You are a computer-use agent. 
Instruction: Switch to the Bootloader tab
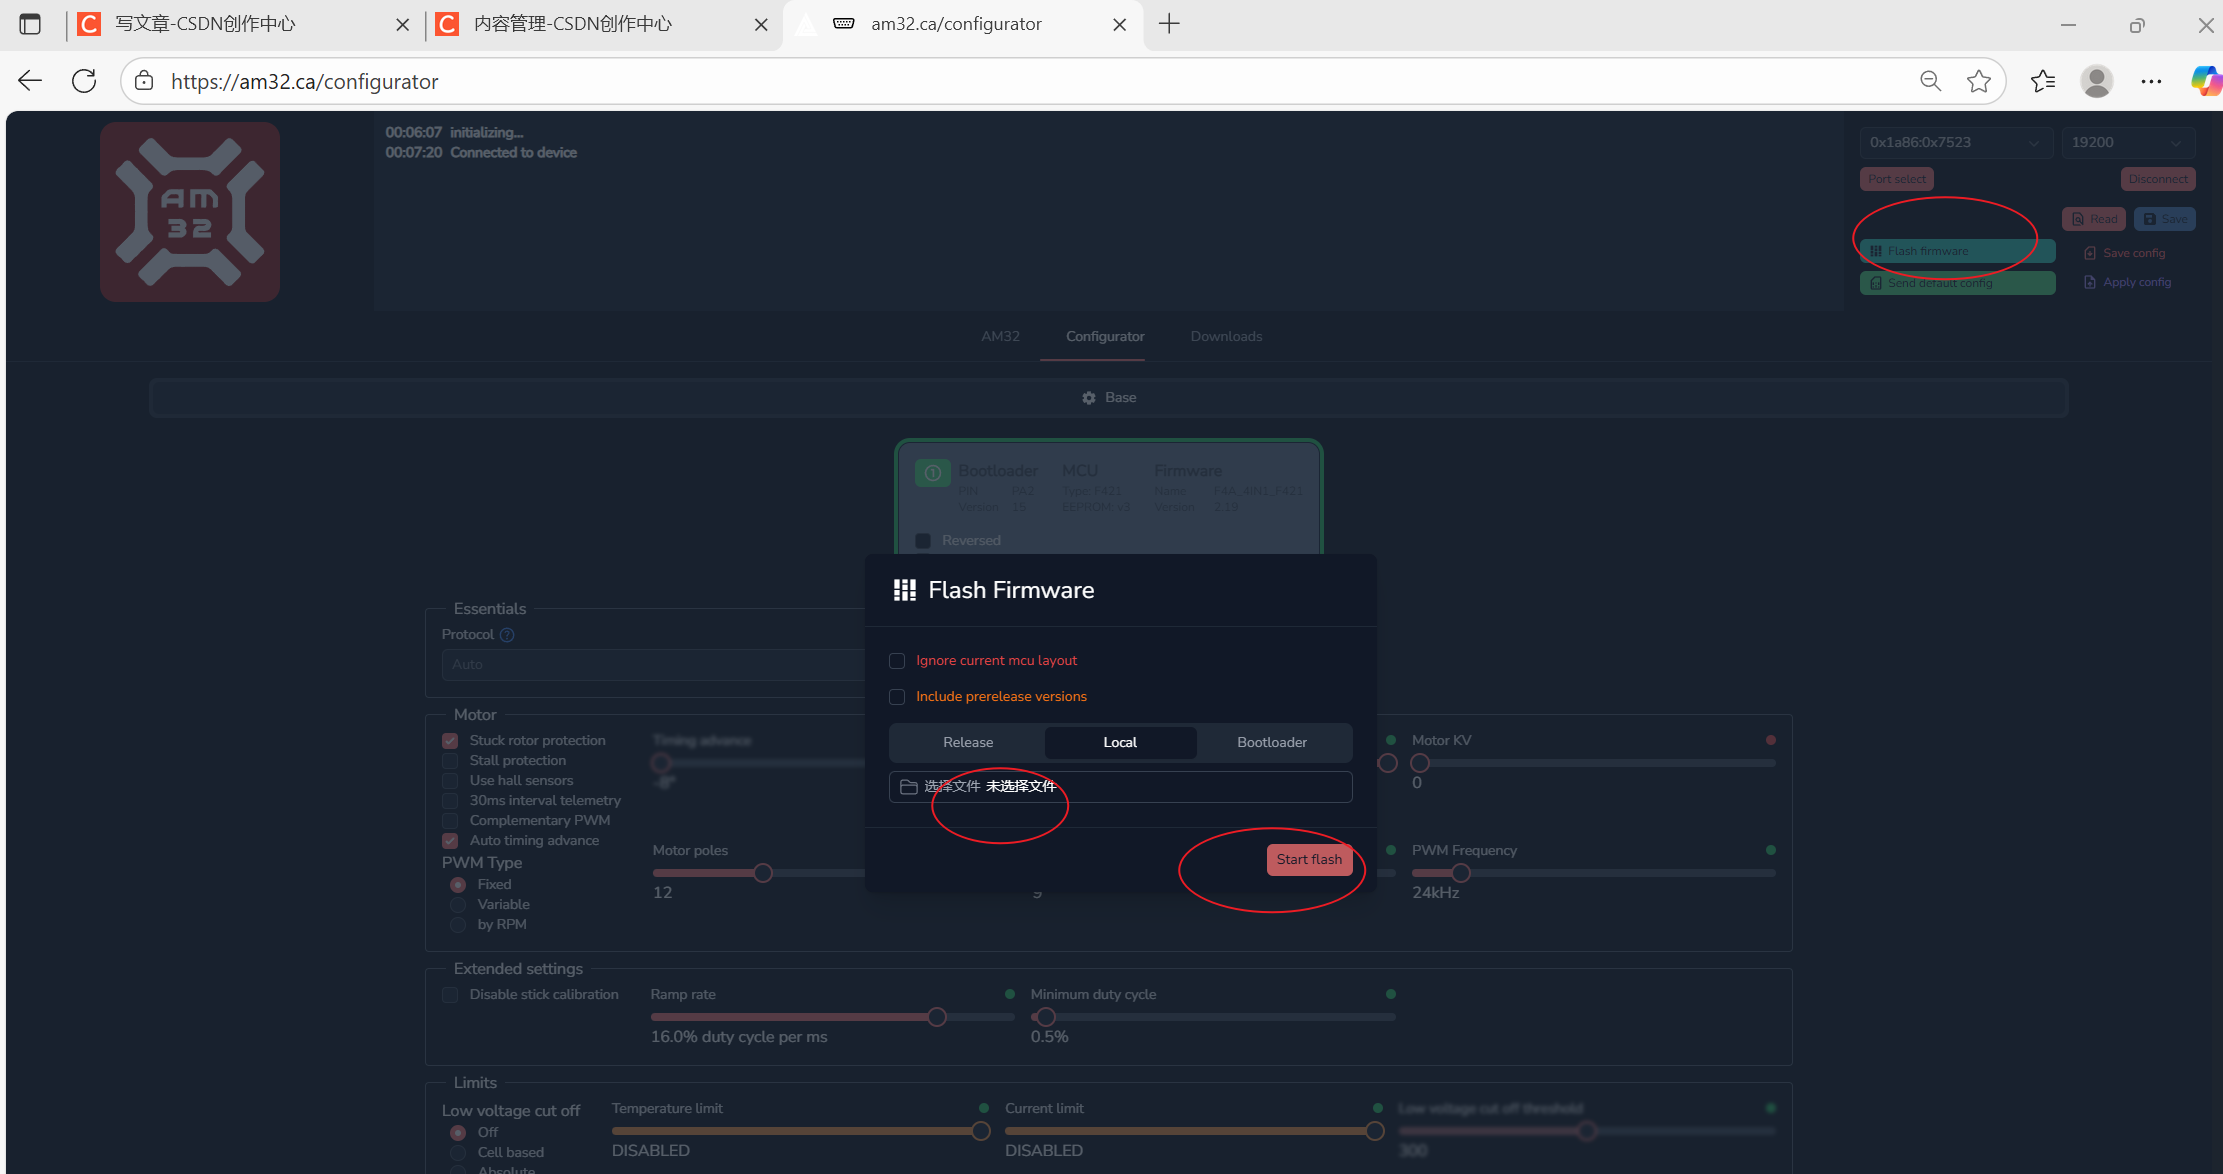tap(1271, 742)
